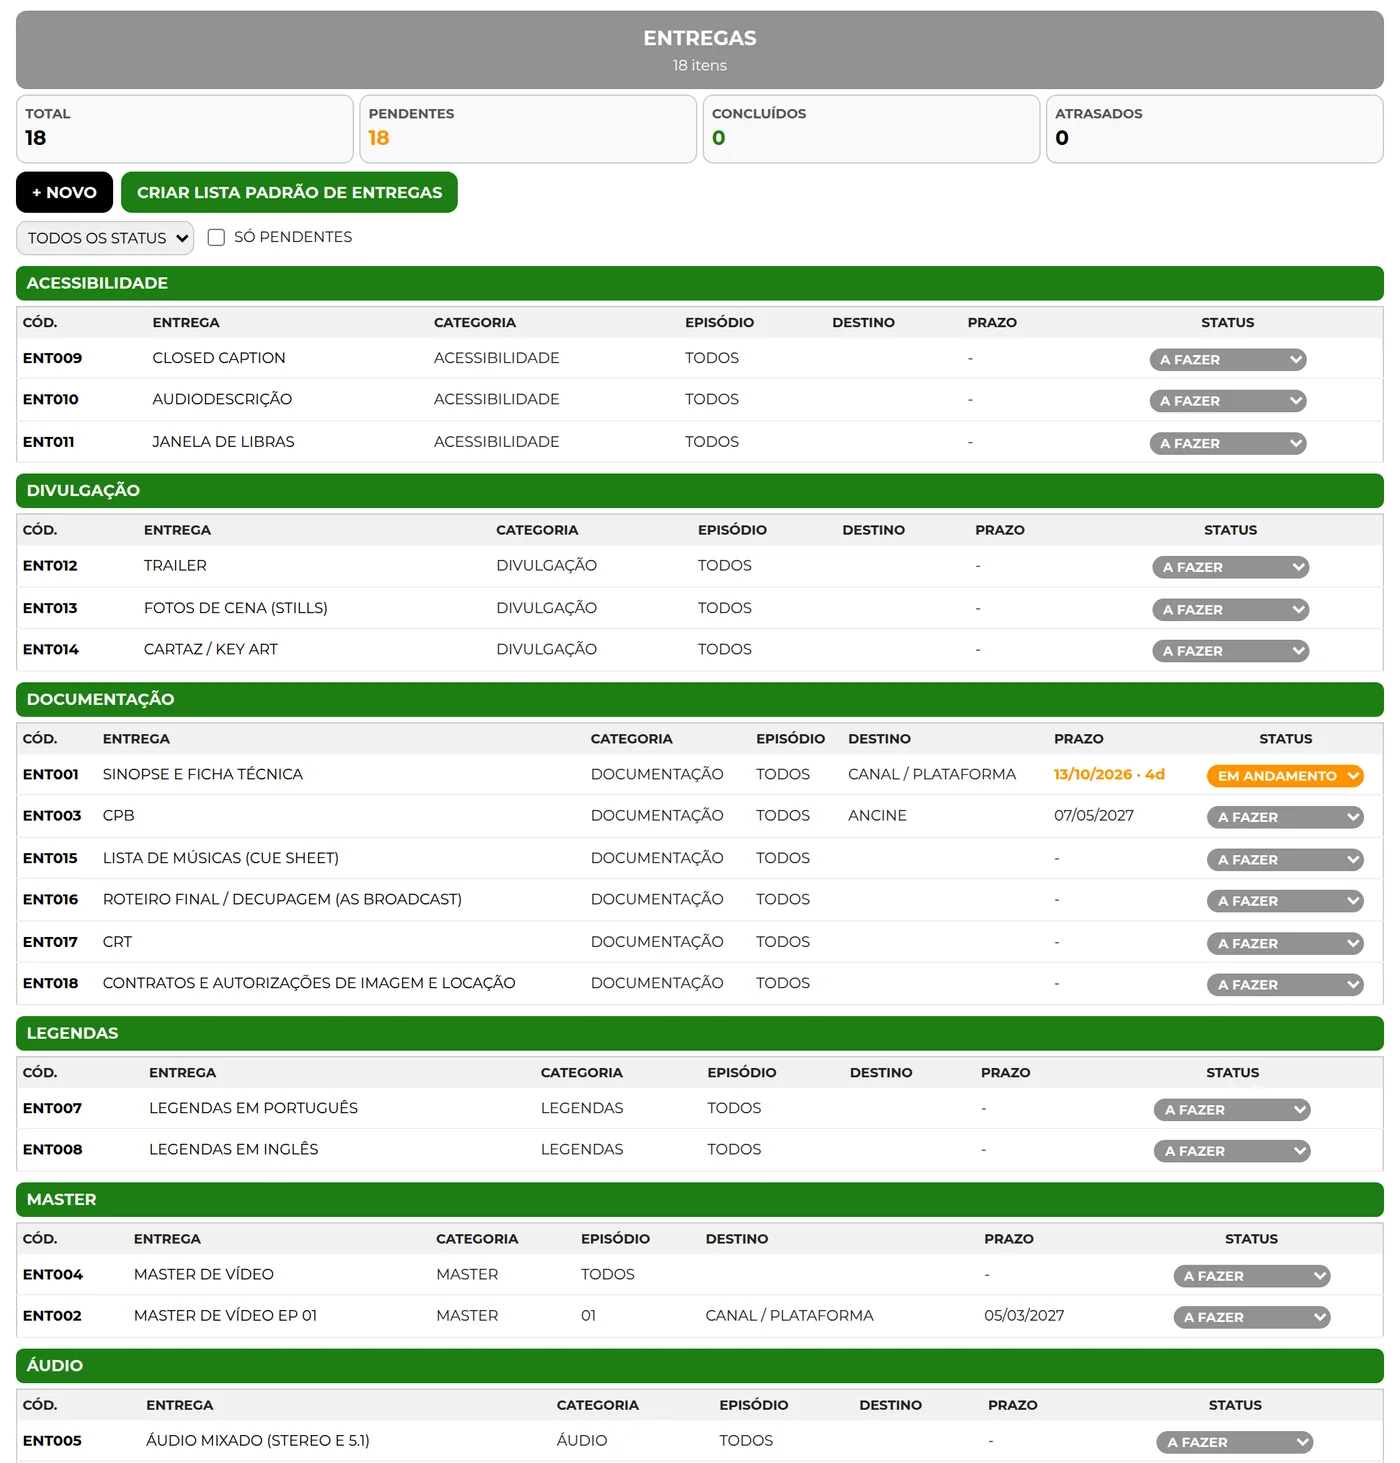Open status dropdown for ENT011 Janela de Libras
This screenshot has width=1400, height=1463.
pos(1228,443)
